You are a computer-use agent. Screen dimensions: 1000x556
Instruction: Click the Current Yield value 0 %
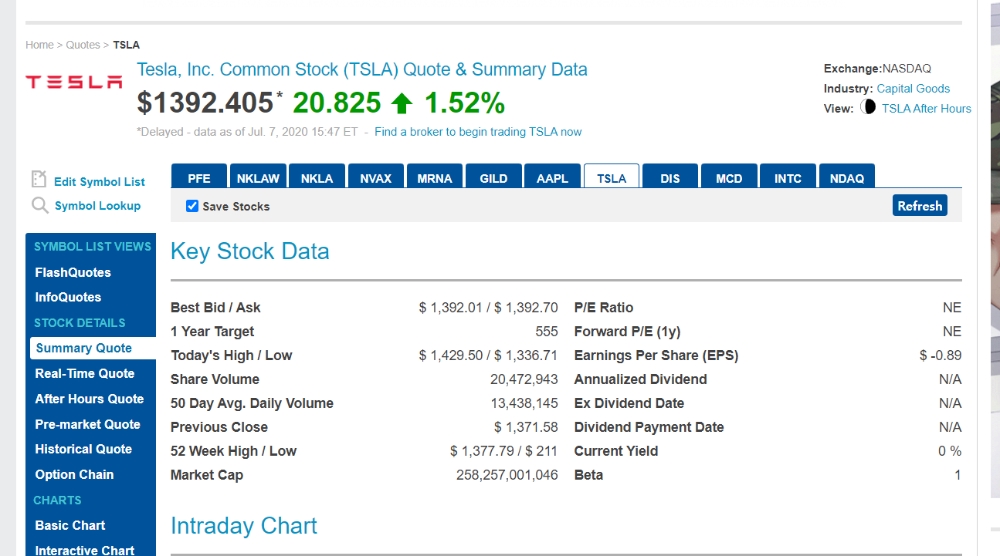coord(950,451)
